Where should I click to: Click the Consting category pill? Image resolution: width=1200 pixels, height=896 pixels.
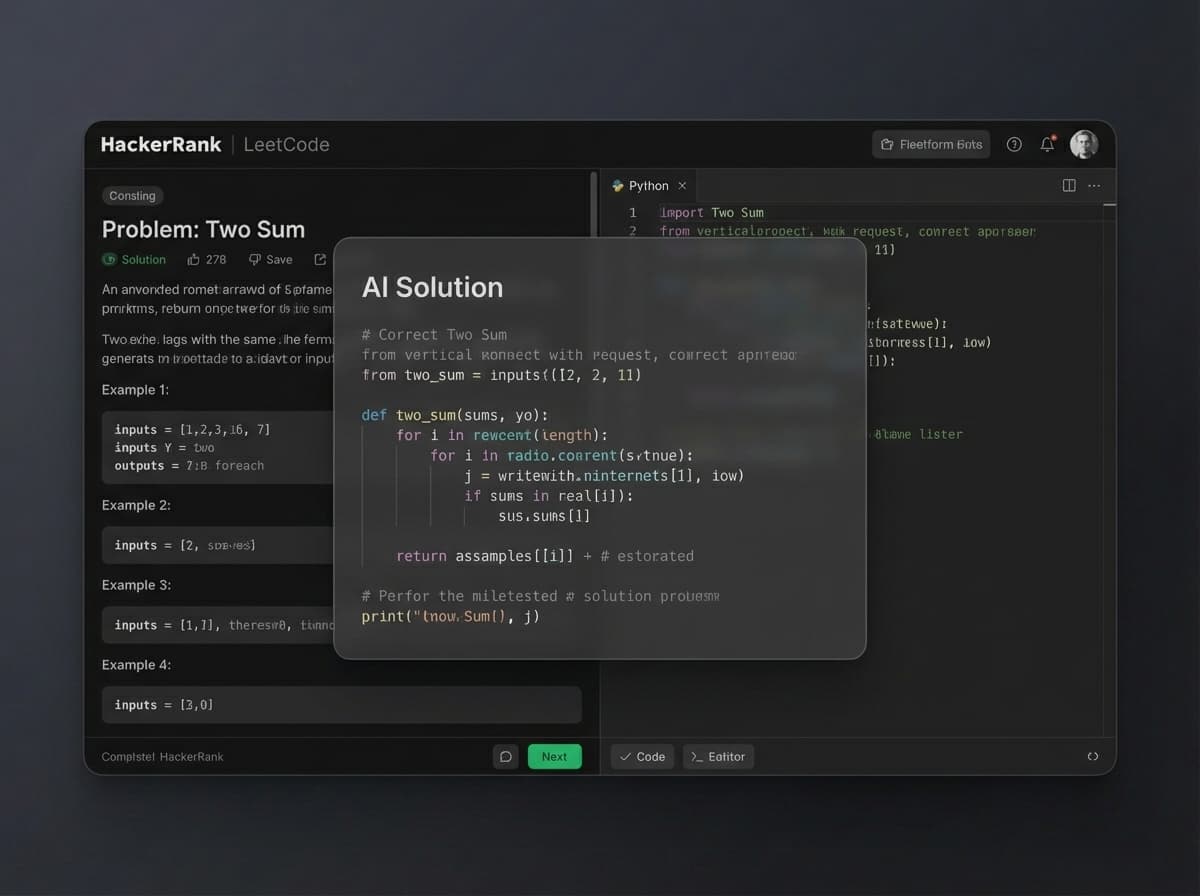coord(131,196)
